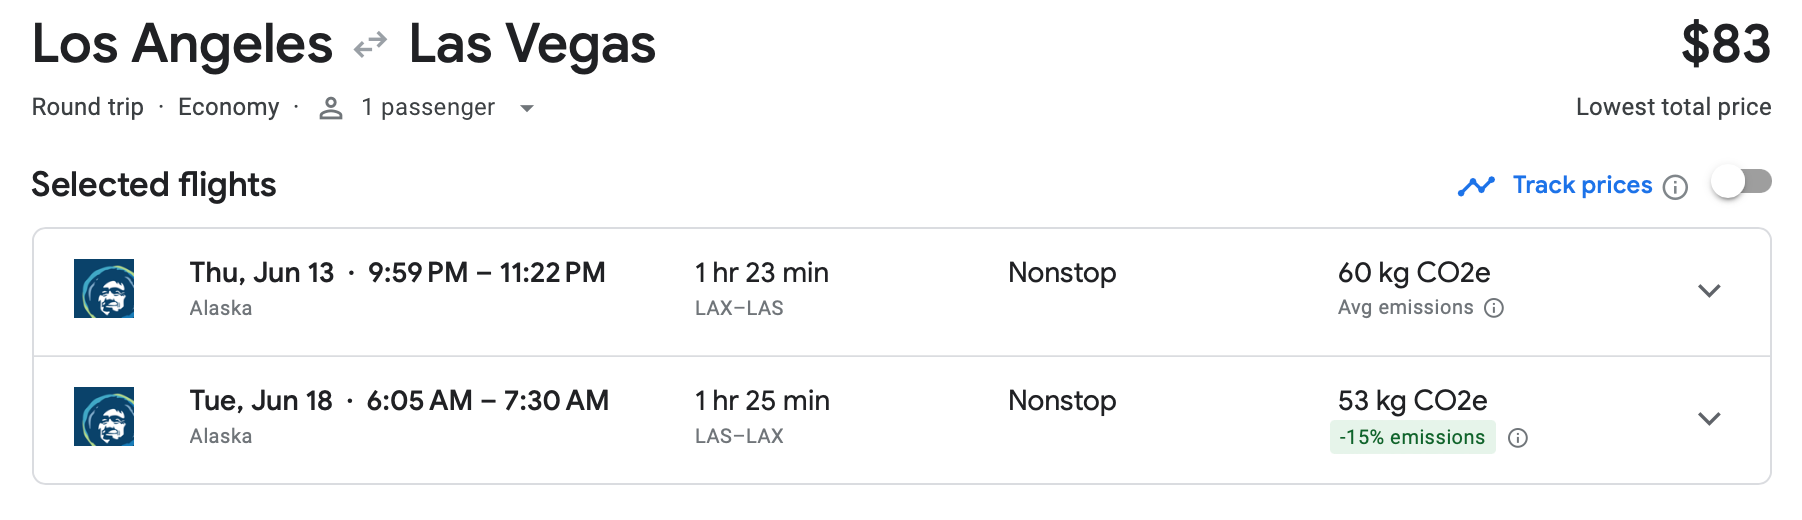Screen dimensions: 1802x520
Task: Click the Avg emissions label
Action: pos(1405,308)
